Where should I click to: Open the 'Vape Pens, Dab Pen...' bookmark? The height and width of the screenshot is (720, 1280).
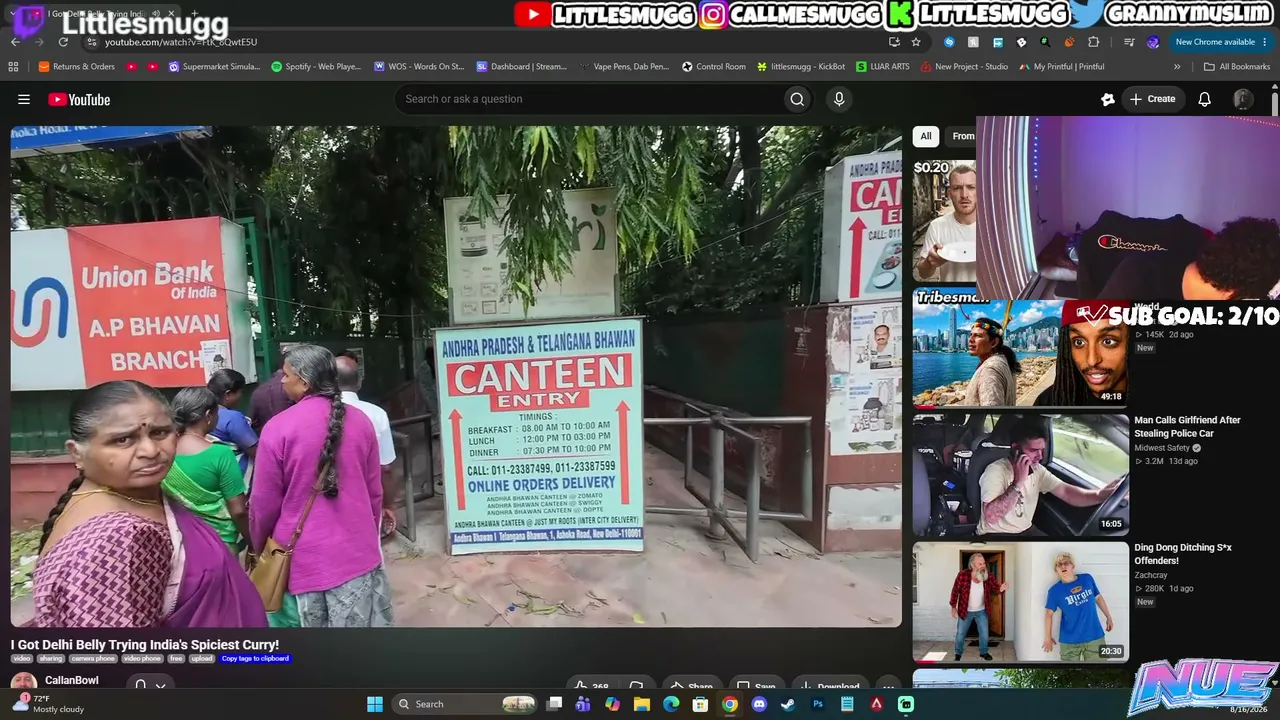coord(625,67)
